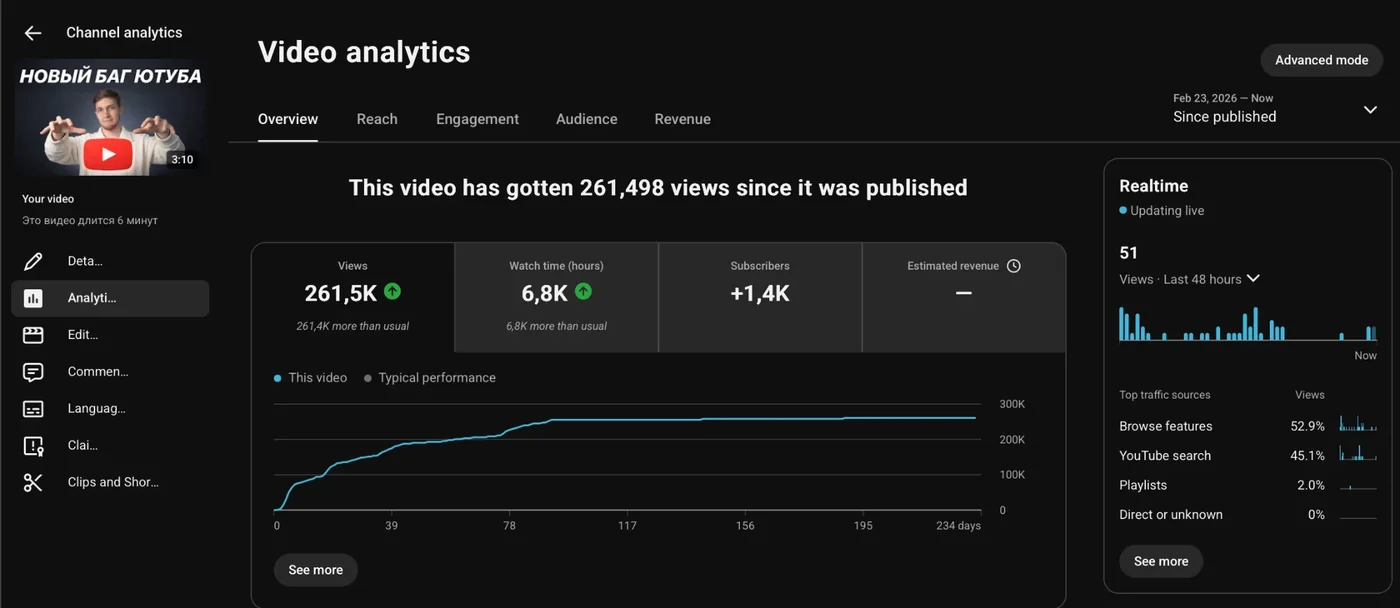
Task: Click the +1,4K subscribers value
Action: pos(760,293)
